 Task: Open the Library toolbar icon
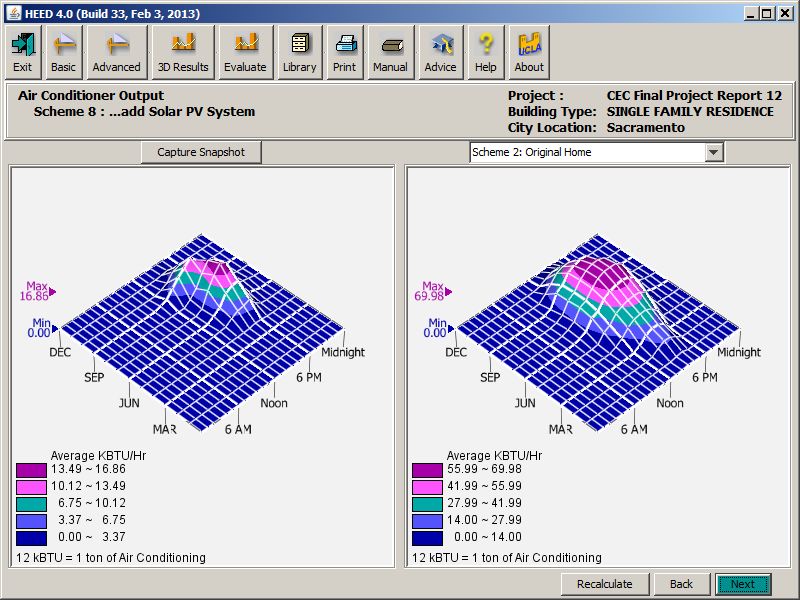(x=300, y=53)
